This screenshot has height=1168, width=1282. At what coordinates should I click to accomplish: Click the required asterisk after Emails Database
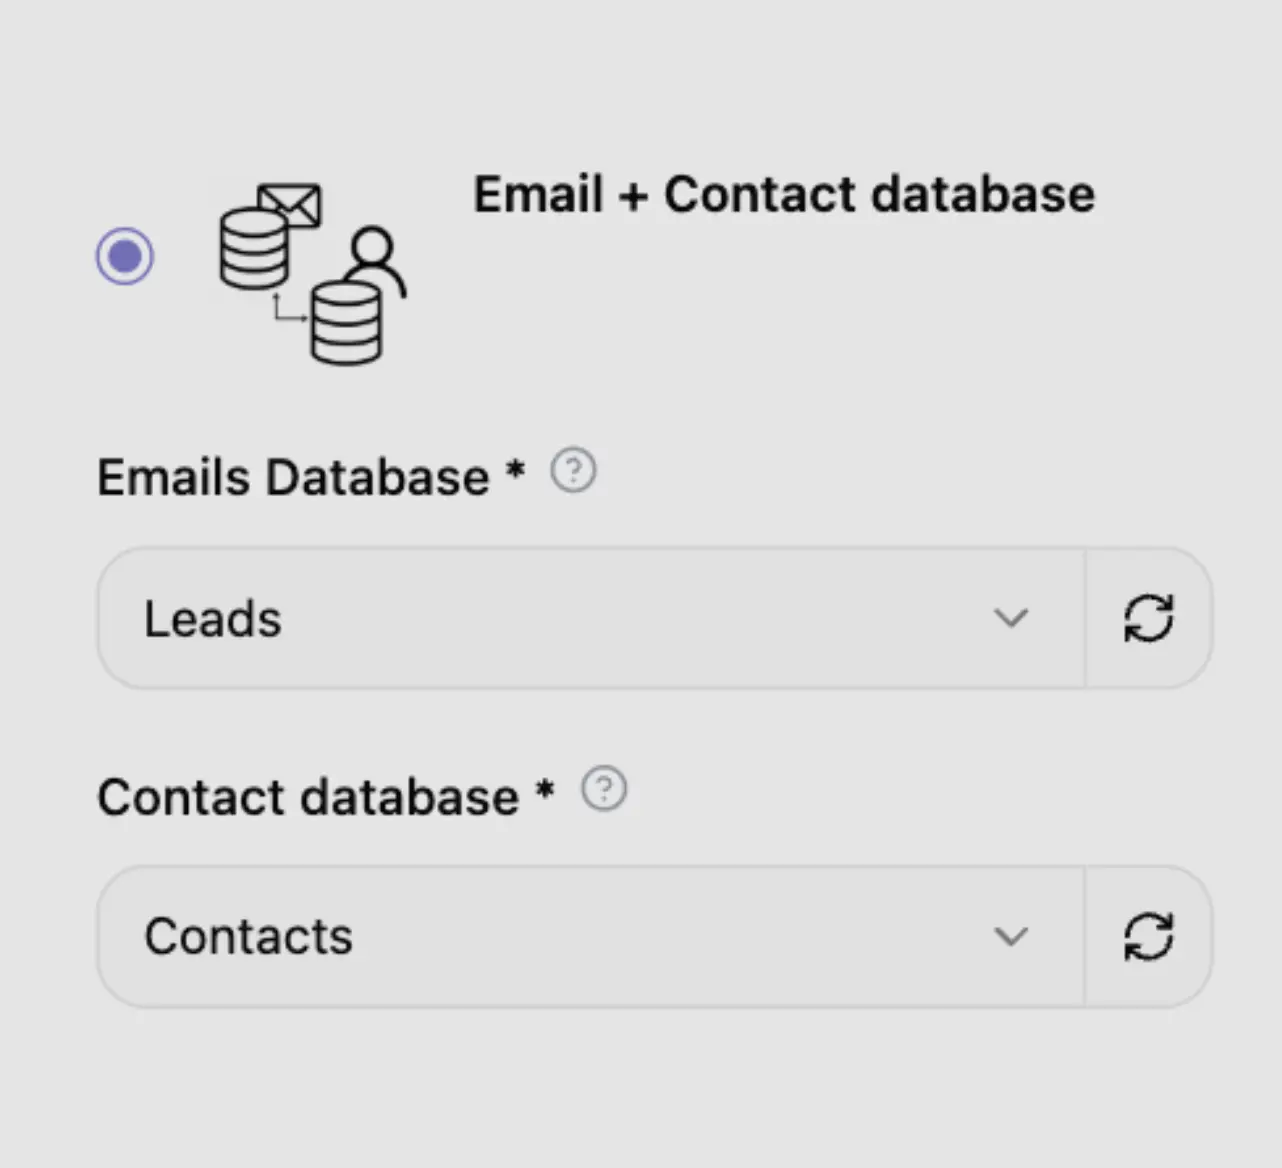click(515, 469)
